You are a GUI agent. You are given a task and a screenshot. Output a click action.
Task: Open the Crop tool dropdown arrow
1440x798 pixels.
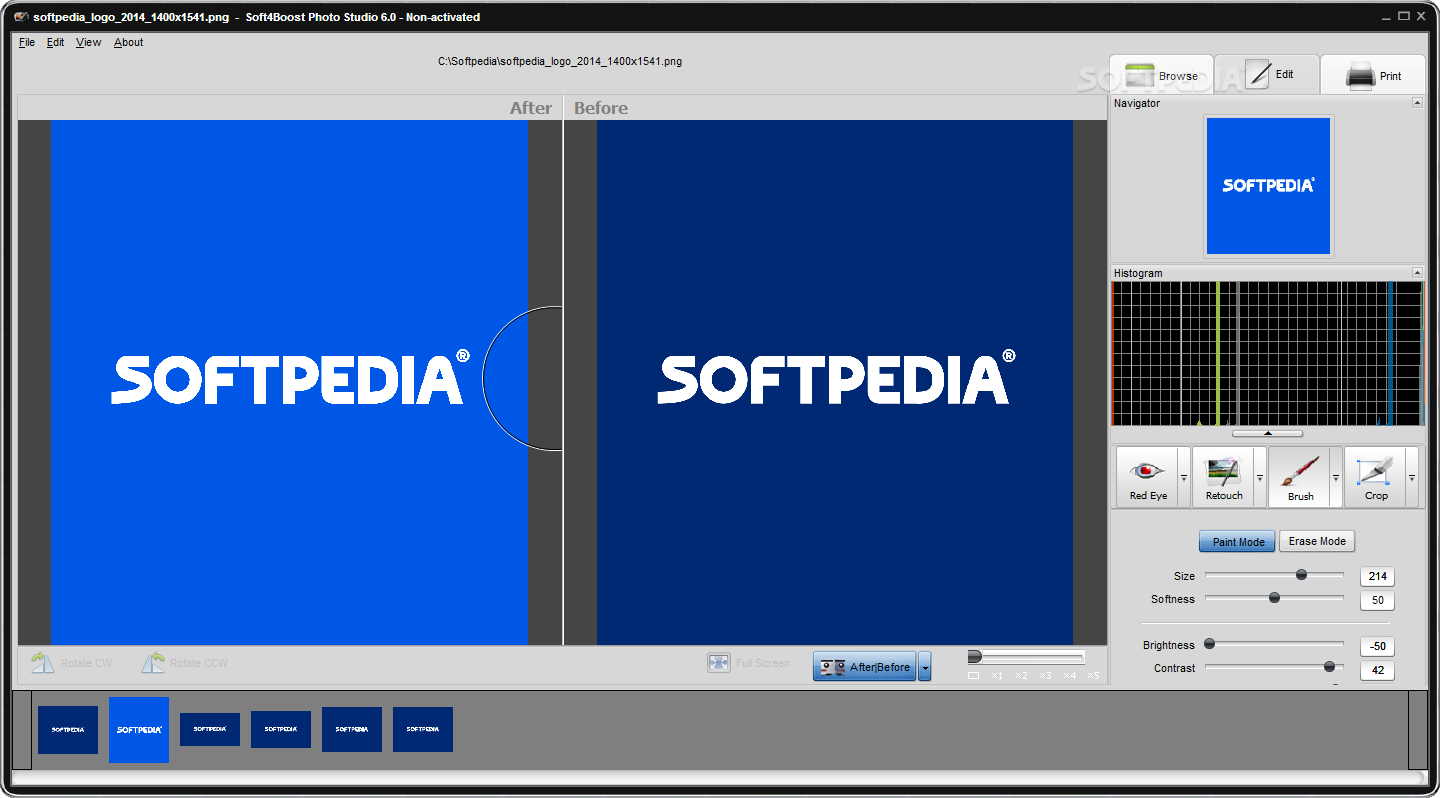1412,477
